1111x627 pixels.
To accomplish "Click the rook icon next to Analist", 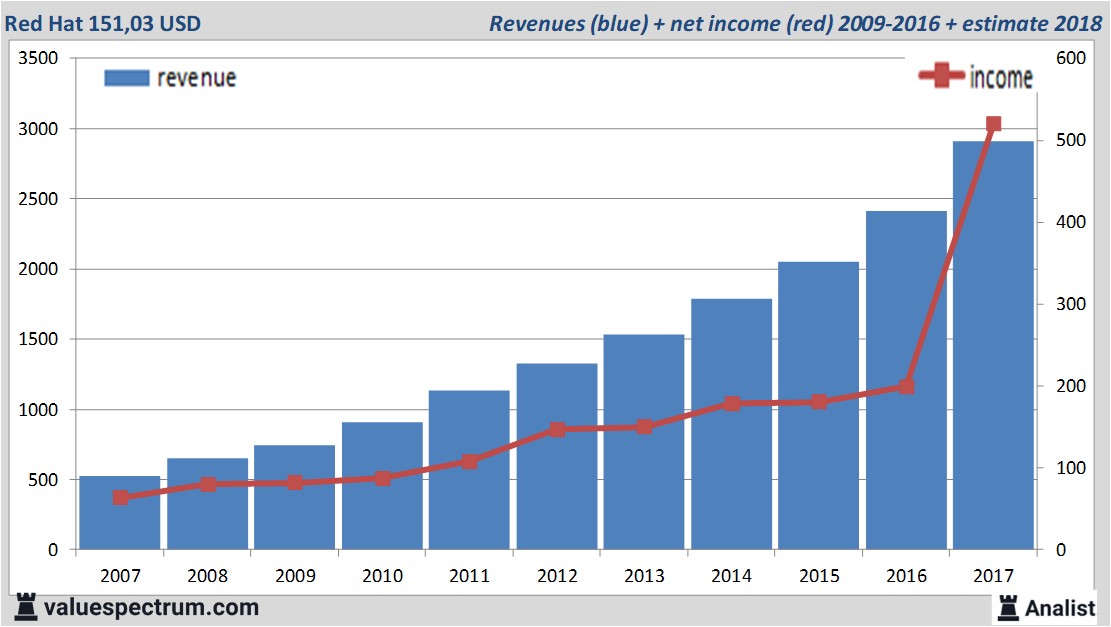I will coord(1007,607).
